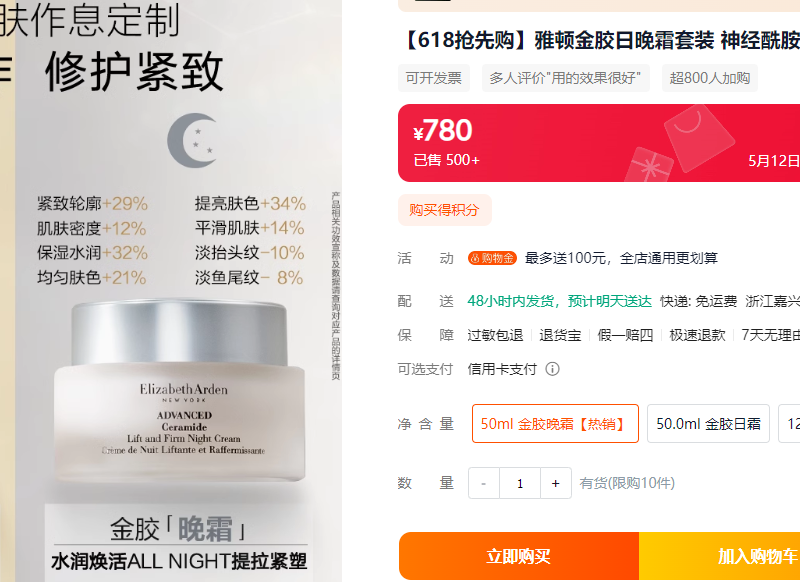Click 立即购买 buy now button
Image resolution: width=800 pixels, height=582 pixels.
[x=519, y=556]
